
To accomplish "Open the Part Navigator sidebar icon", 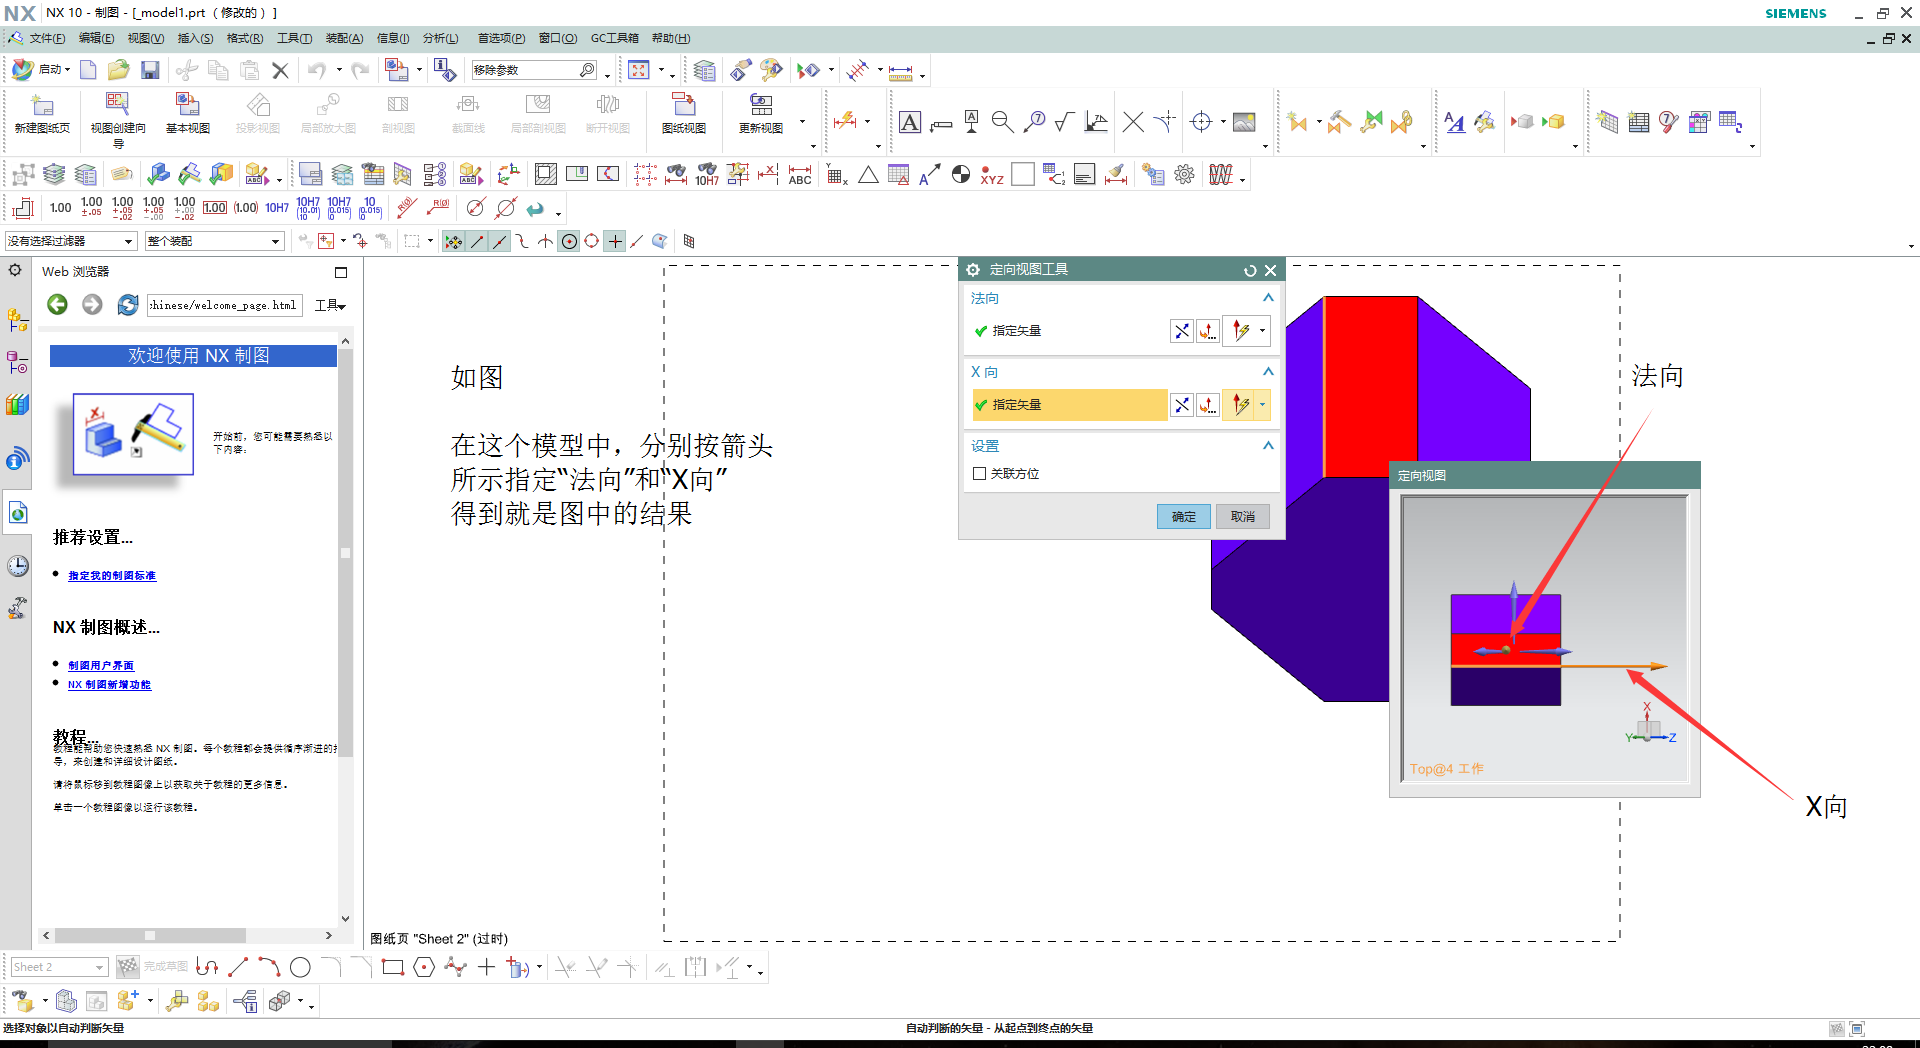I will click(x=17, y=361).
